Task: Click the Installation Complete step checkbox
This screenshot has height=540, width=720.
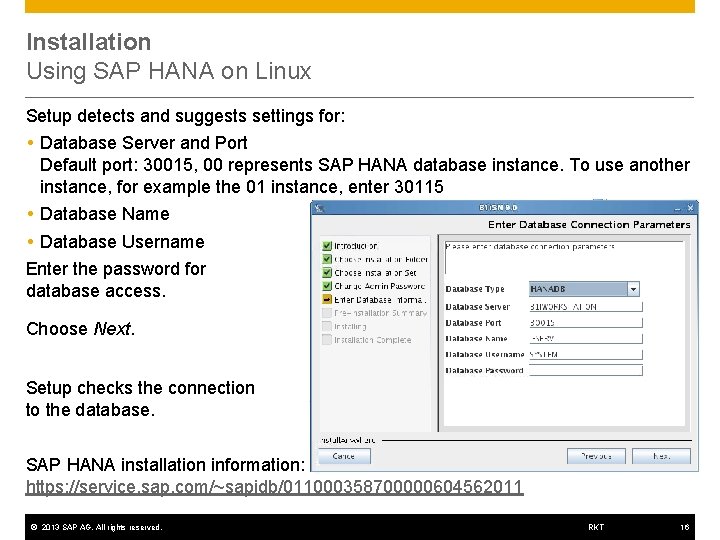Action: 326,339
